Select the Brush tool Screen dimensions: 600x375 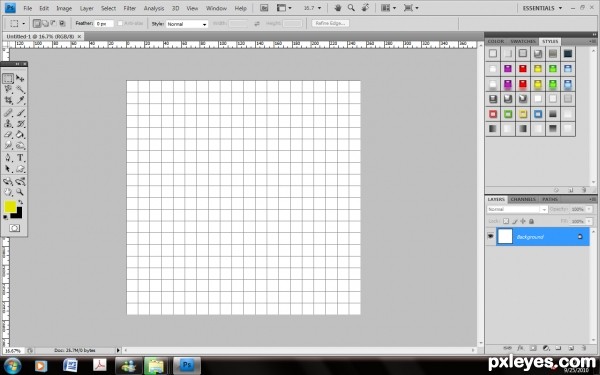(x=20, y=112)
